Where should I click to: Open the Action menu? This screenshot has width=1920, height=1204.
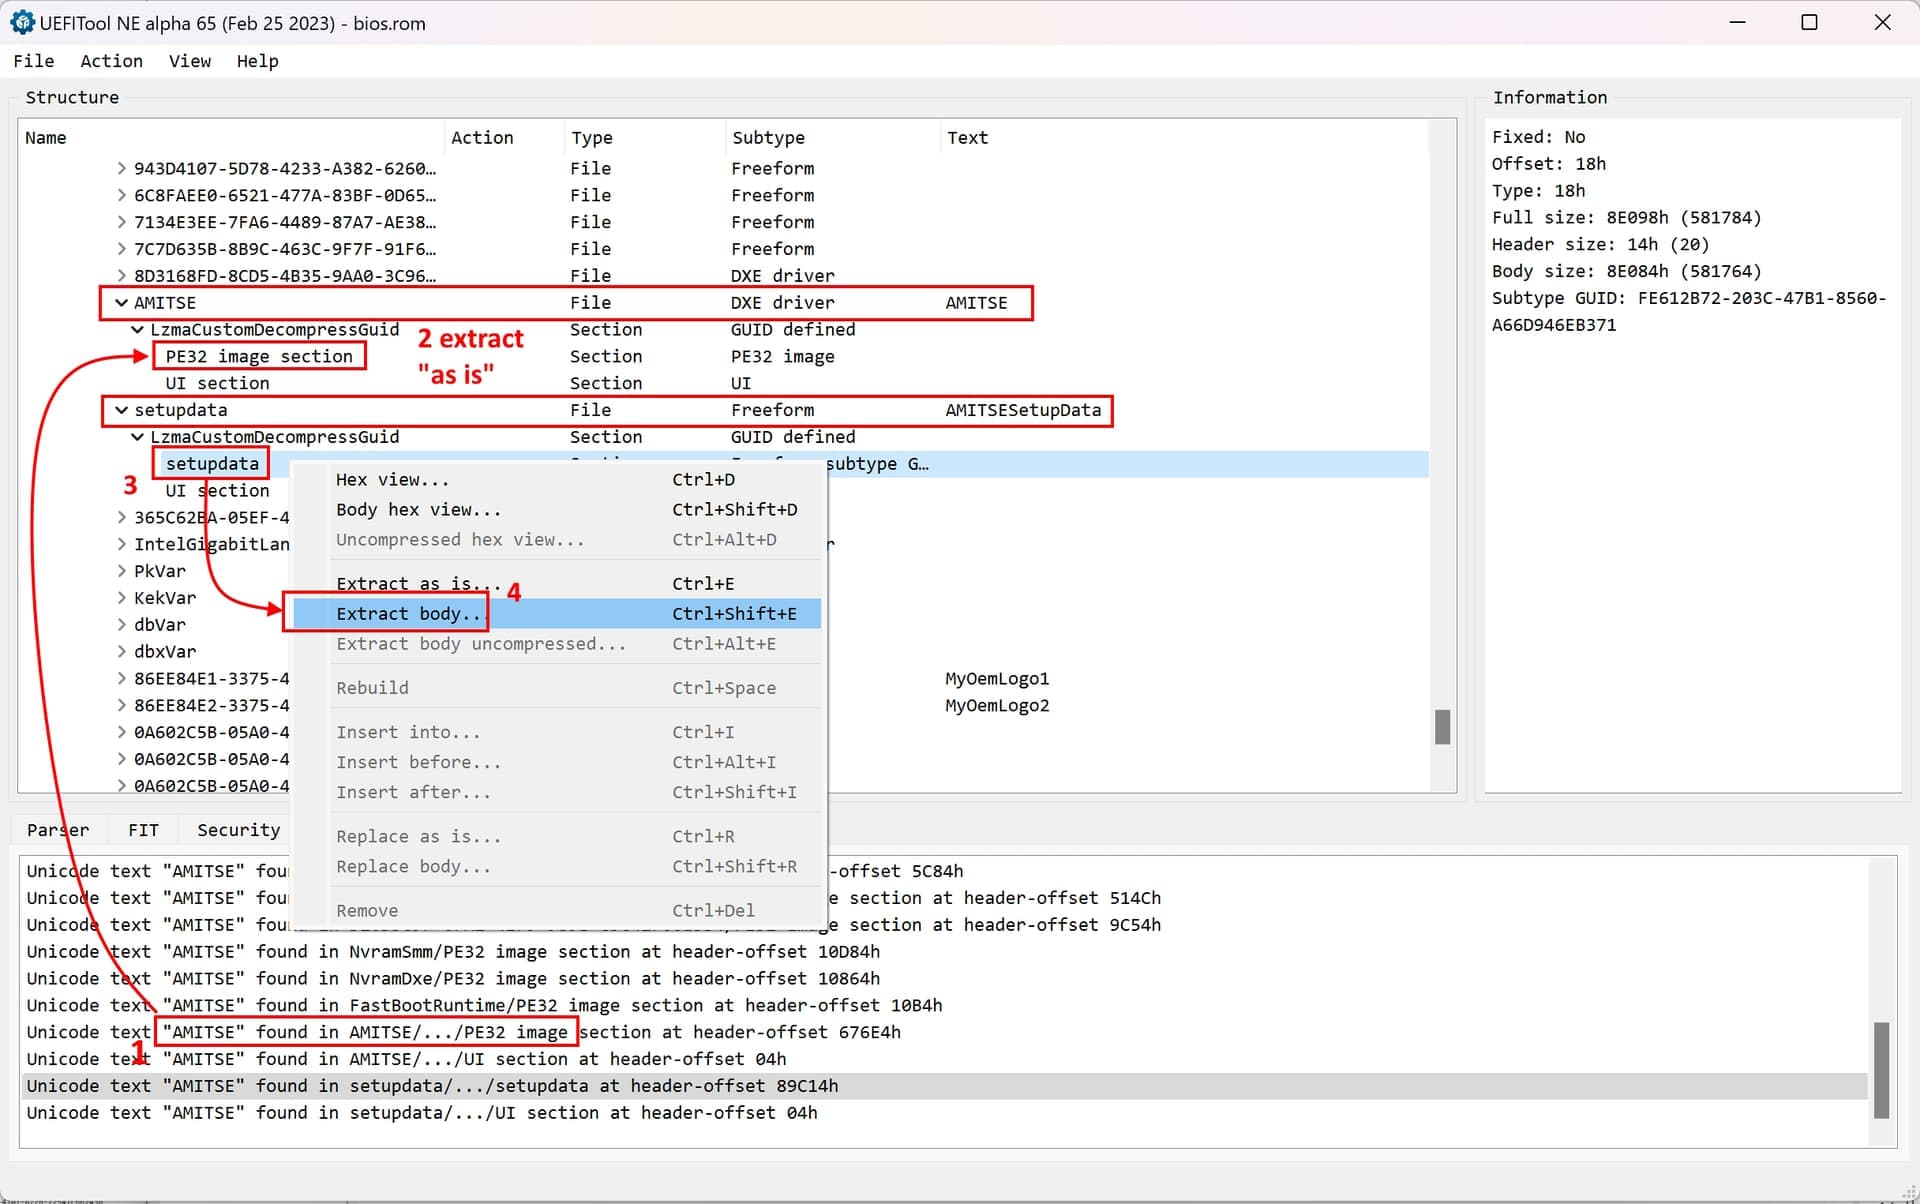pyautogui.click(x=111, y=61)
